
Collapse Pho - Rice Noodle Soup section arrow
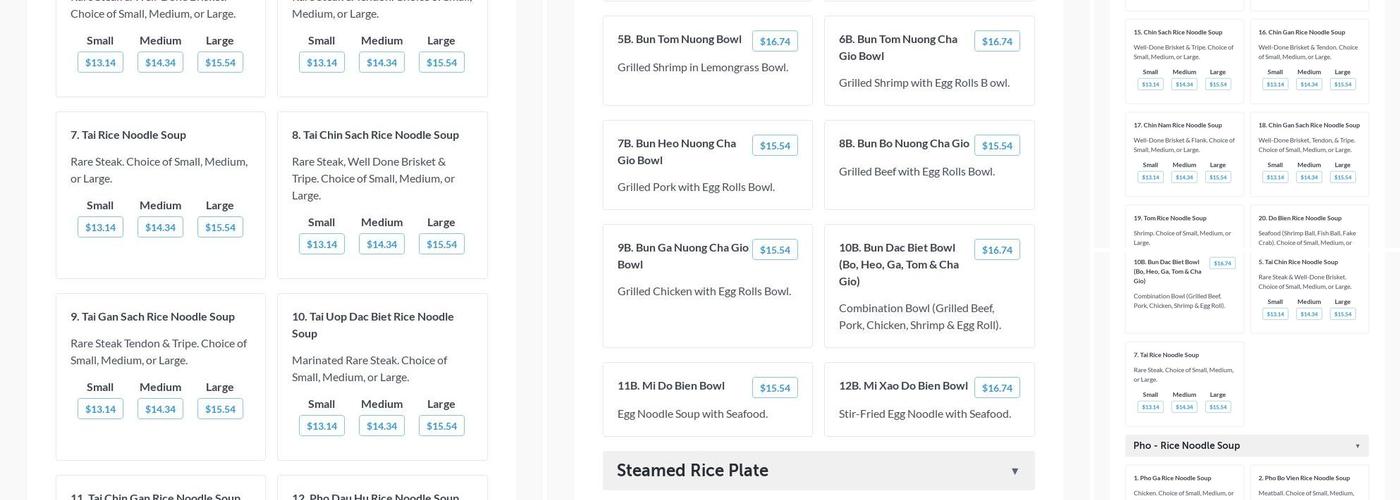pos(1357,446)
